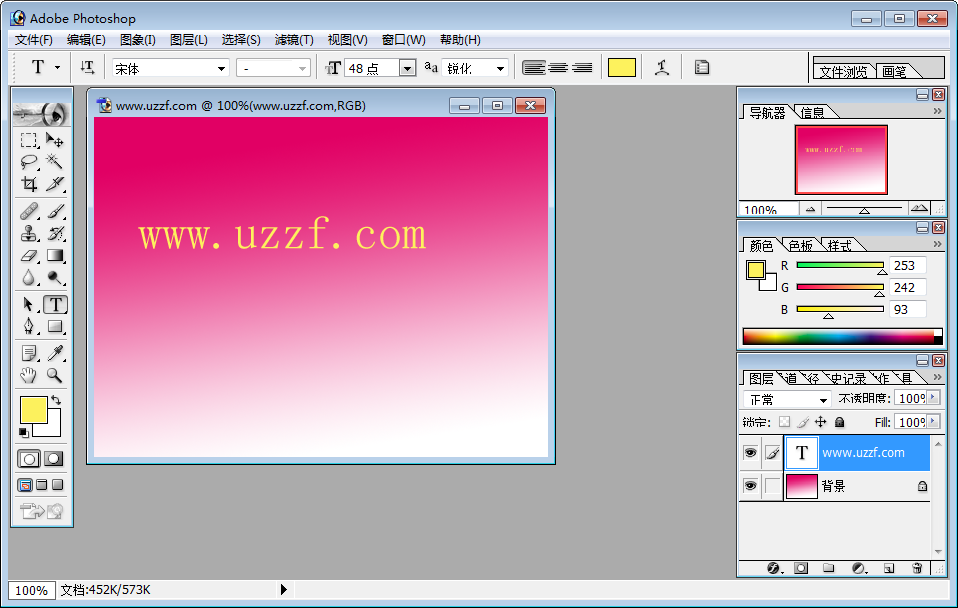
Task: Select the Eyedropper tool
Action: 55,353
